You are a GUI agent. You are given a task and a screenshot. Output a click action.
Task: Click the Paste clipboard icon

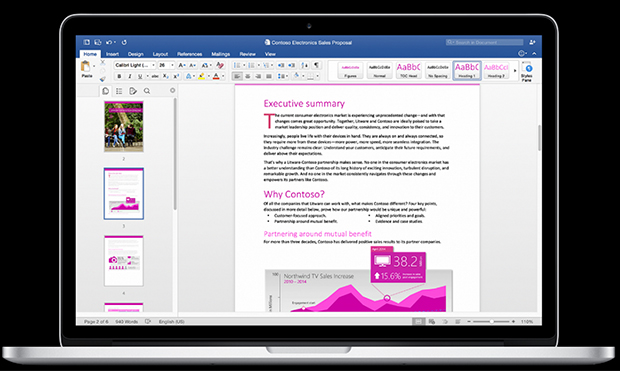[85, 66]
